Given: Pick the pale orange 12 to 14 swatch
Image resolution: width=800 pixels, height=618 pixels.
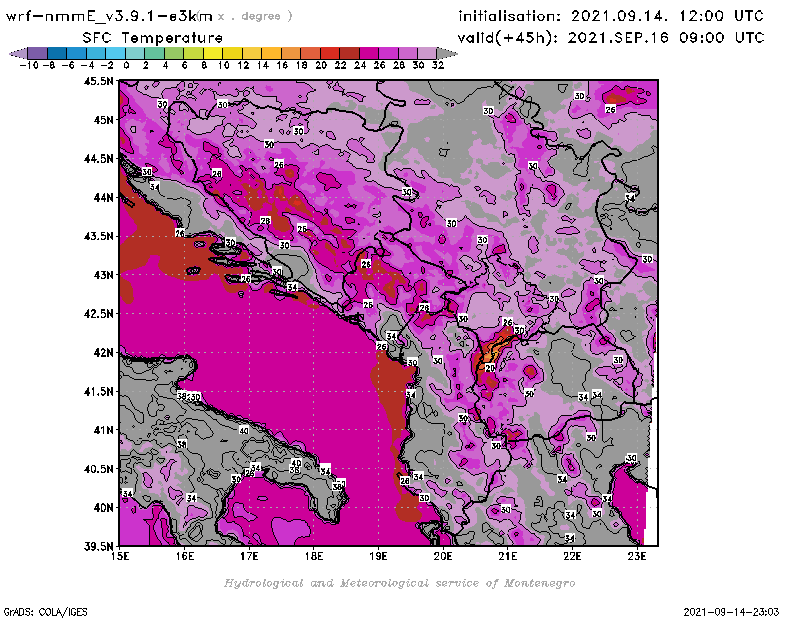Looking at the screenshot, I should 252,53.
